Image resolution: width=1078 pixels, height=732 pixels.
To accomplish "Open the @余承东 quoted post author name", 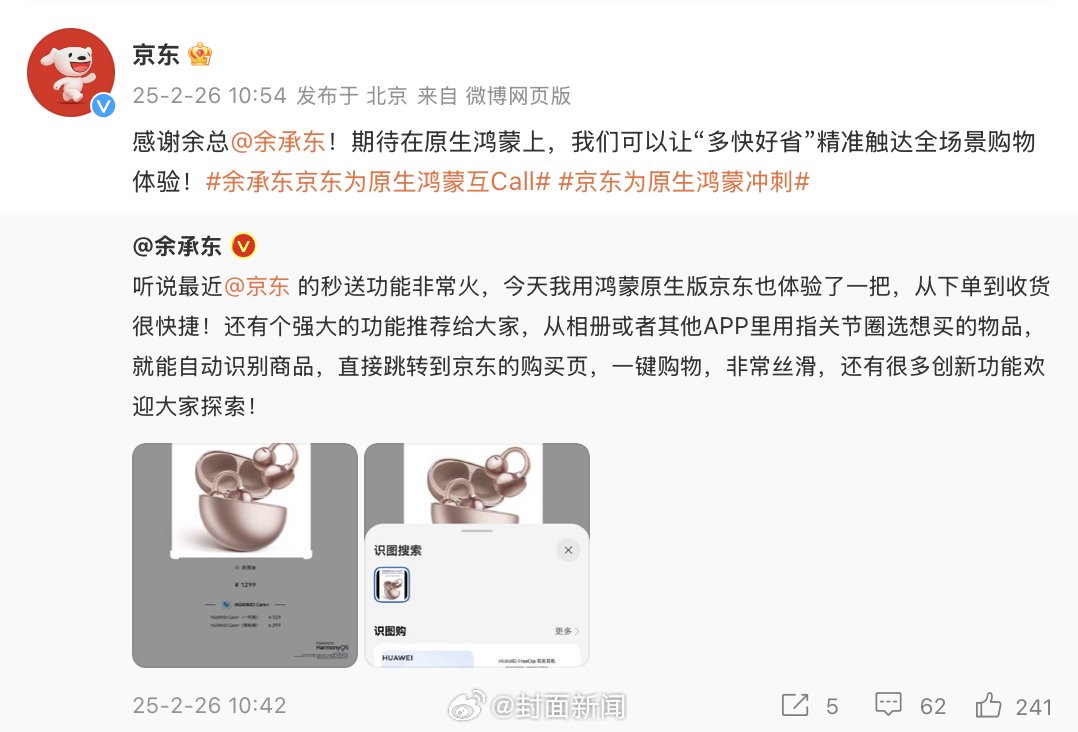I will [x=177, y=246].
